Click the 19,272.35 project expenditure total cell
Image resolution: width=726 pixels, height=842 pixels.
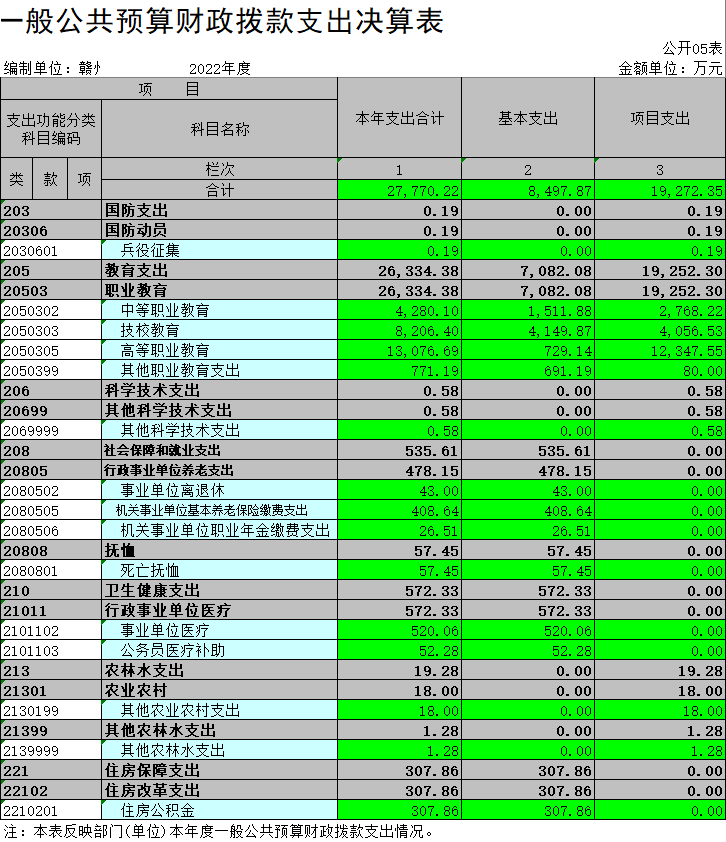click(660, 190)
